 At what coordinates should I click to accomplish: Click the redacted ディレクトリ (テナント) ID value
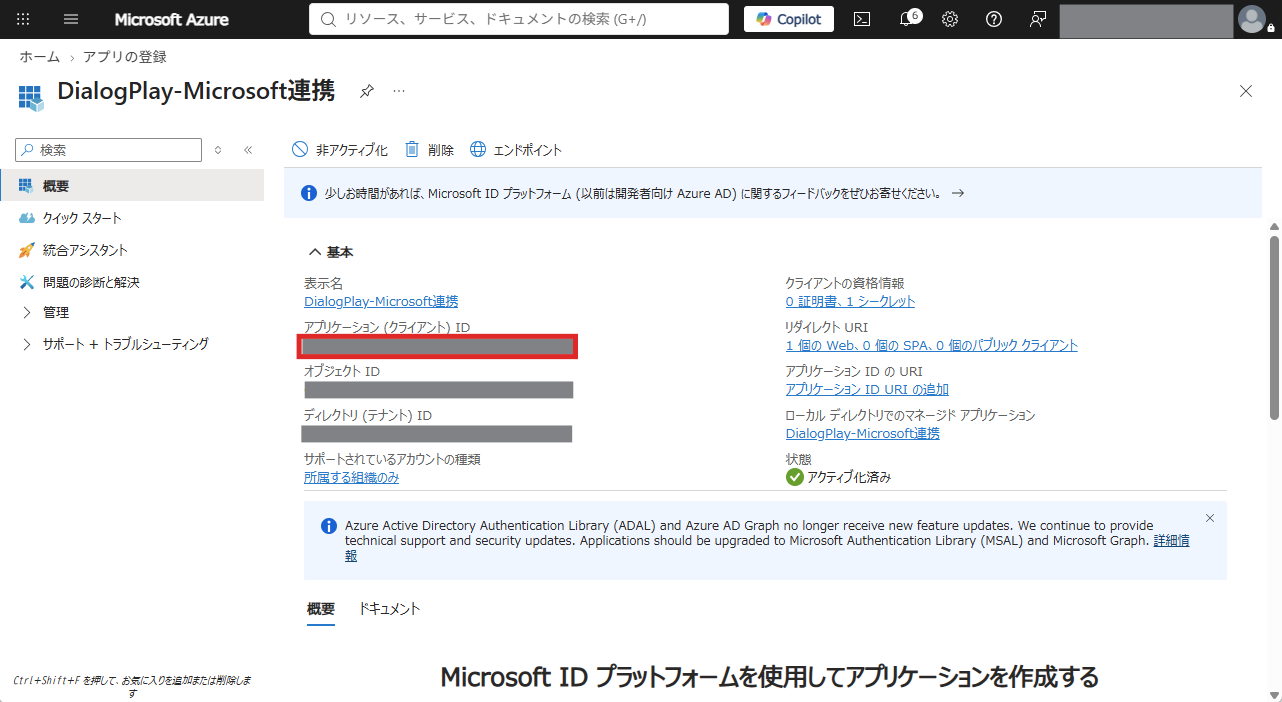[437, 434]
